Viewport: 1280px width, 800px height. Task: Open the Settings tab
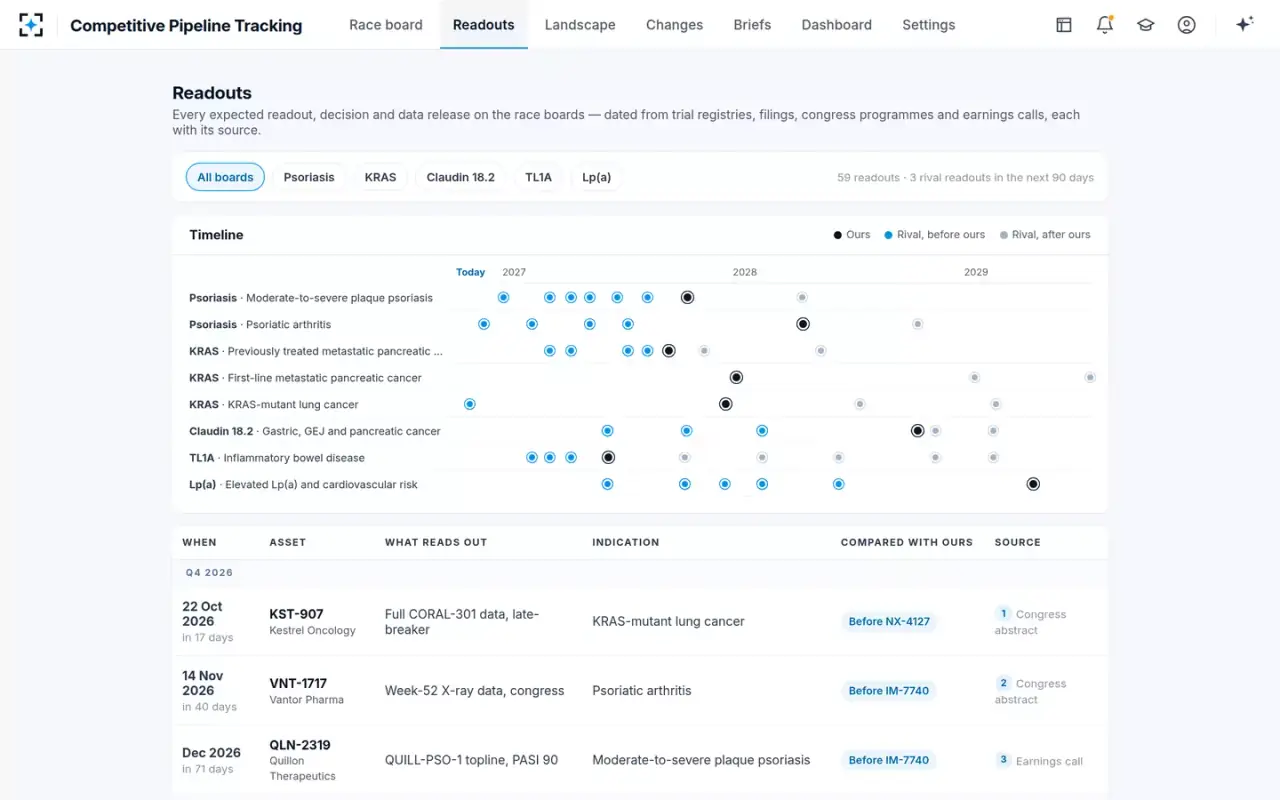[x=929, y=25]
